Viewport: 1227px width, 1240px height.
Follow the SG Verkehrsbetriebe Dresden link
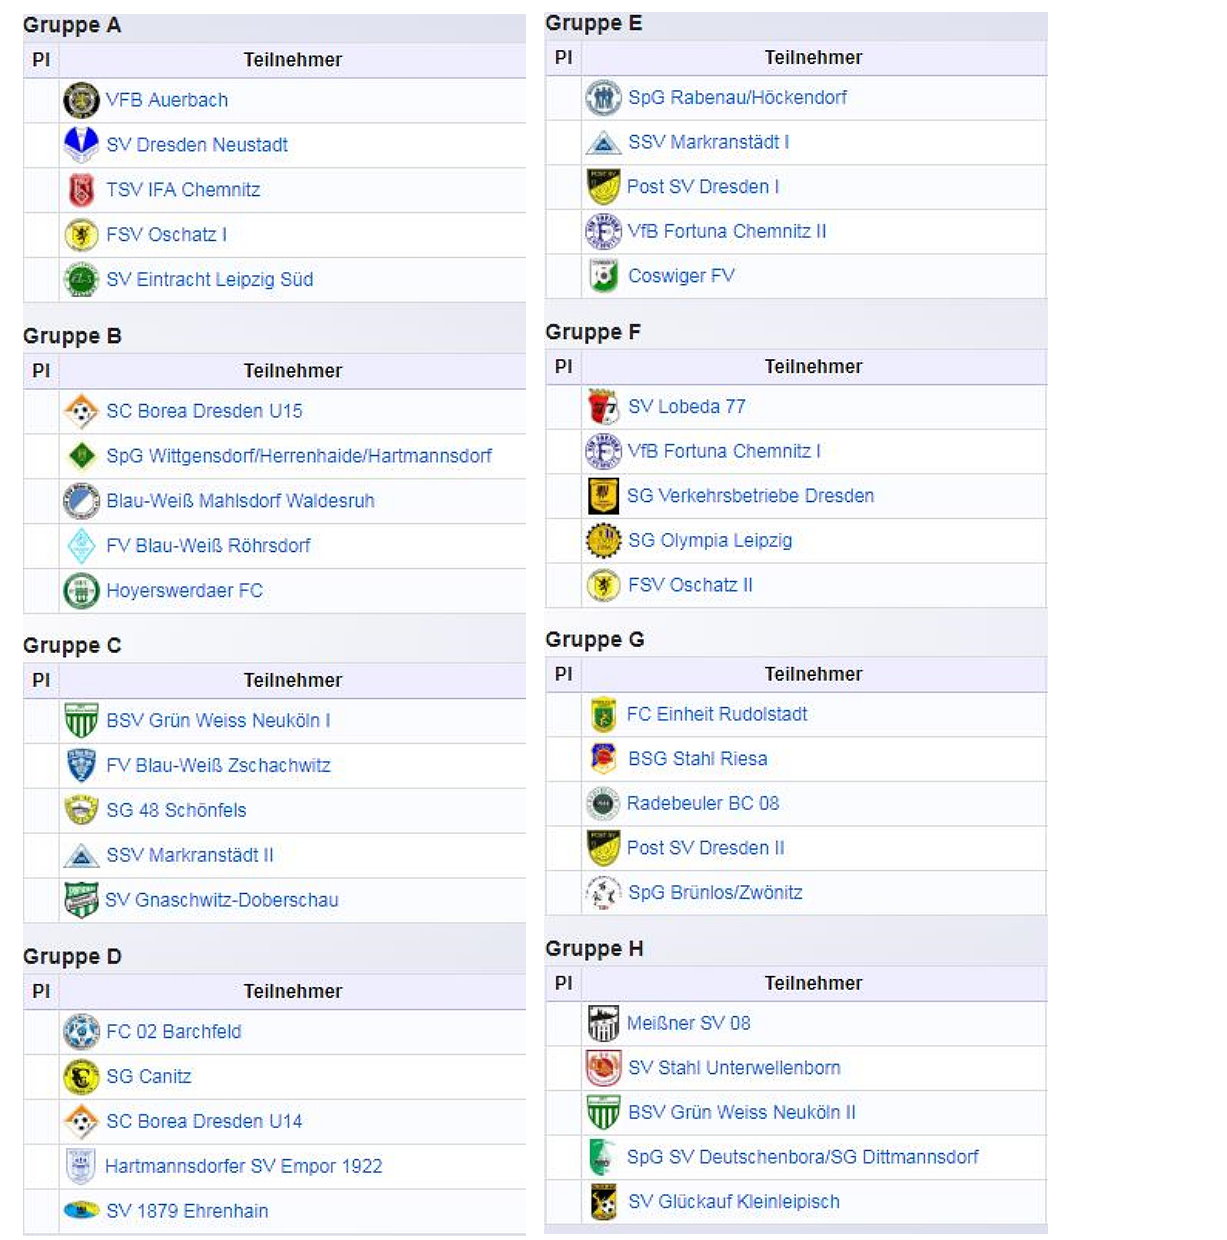[x=750, y=496]
